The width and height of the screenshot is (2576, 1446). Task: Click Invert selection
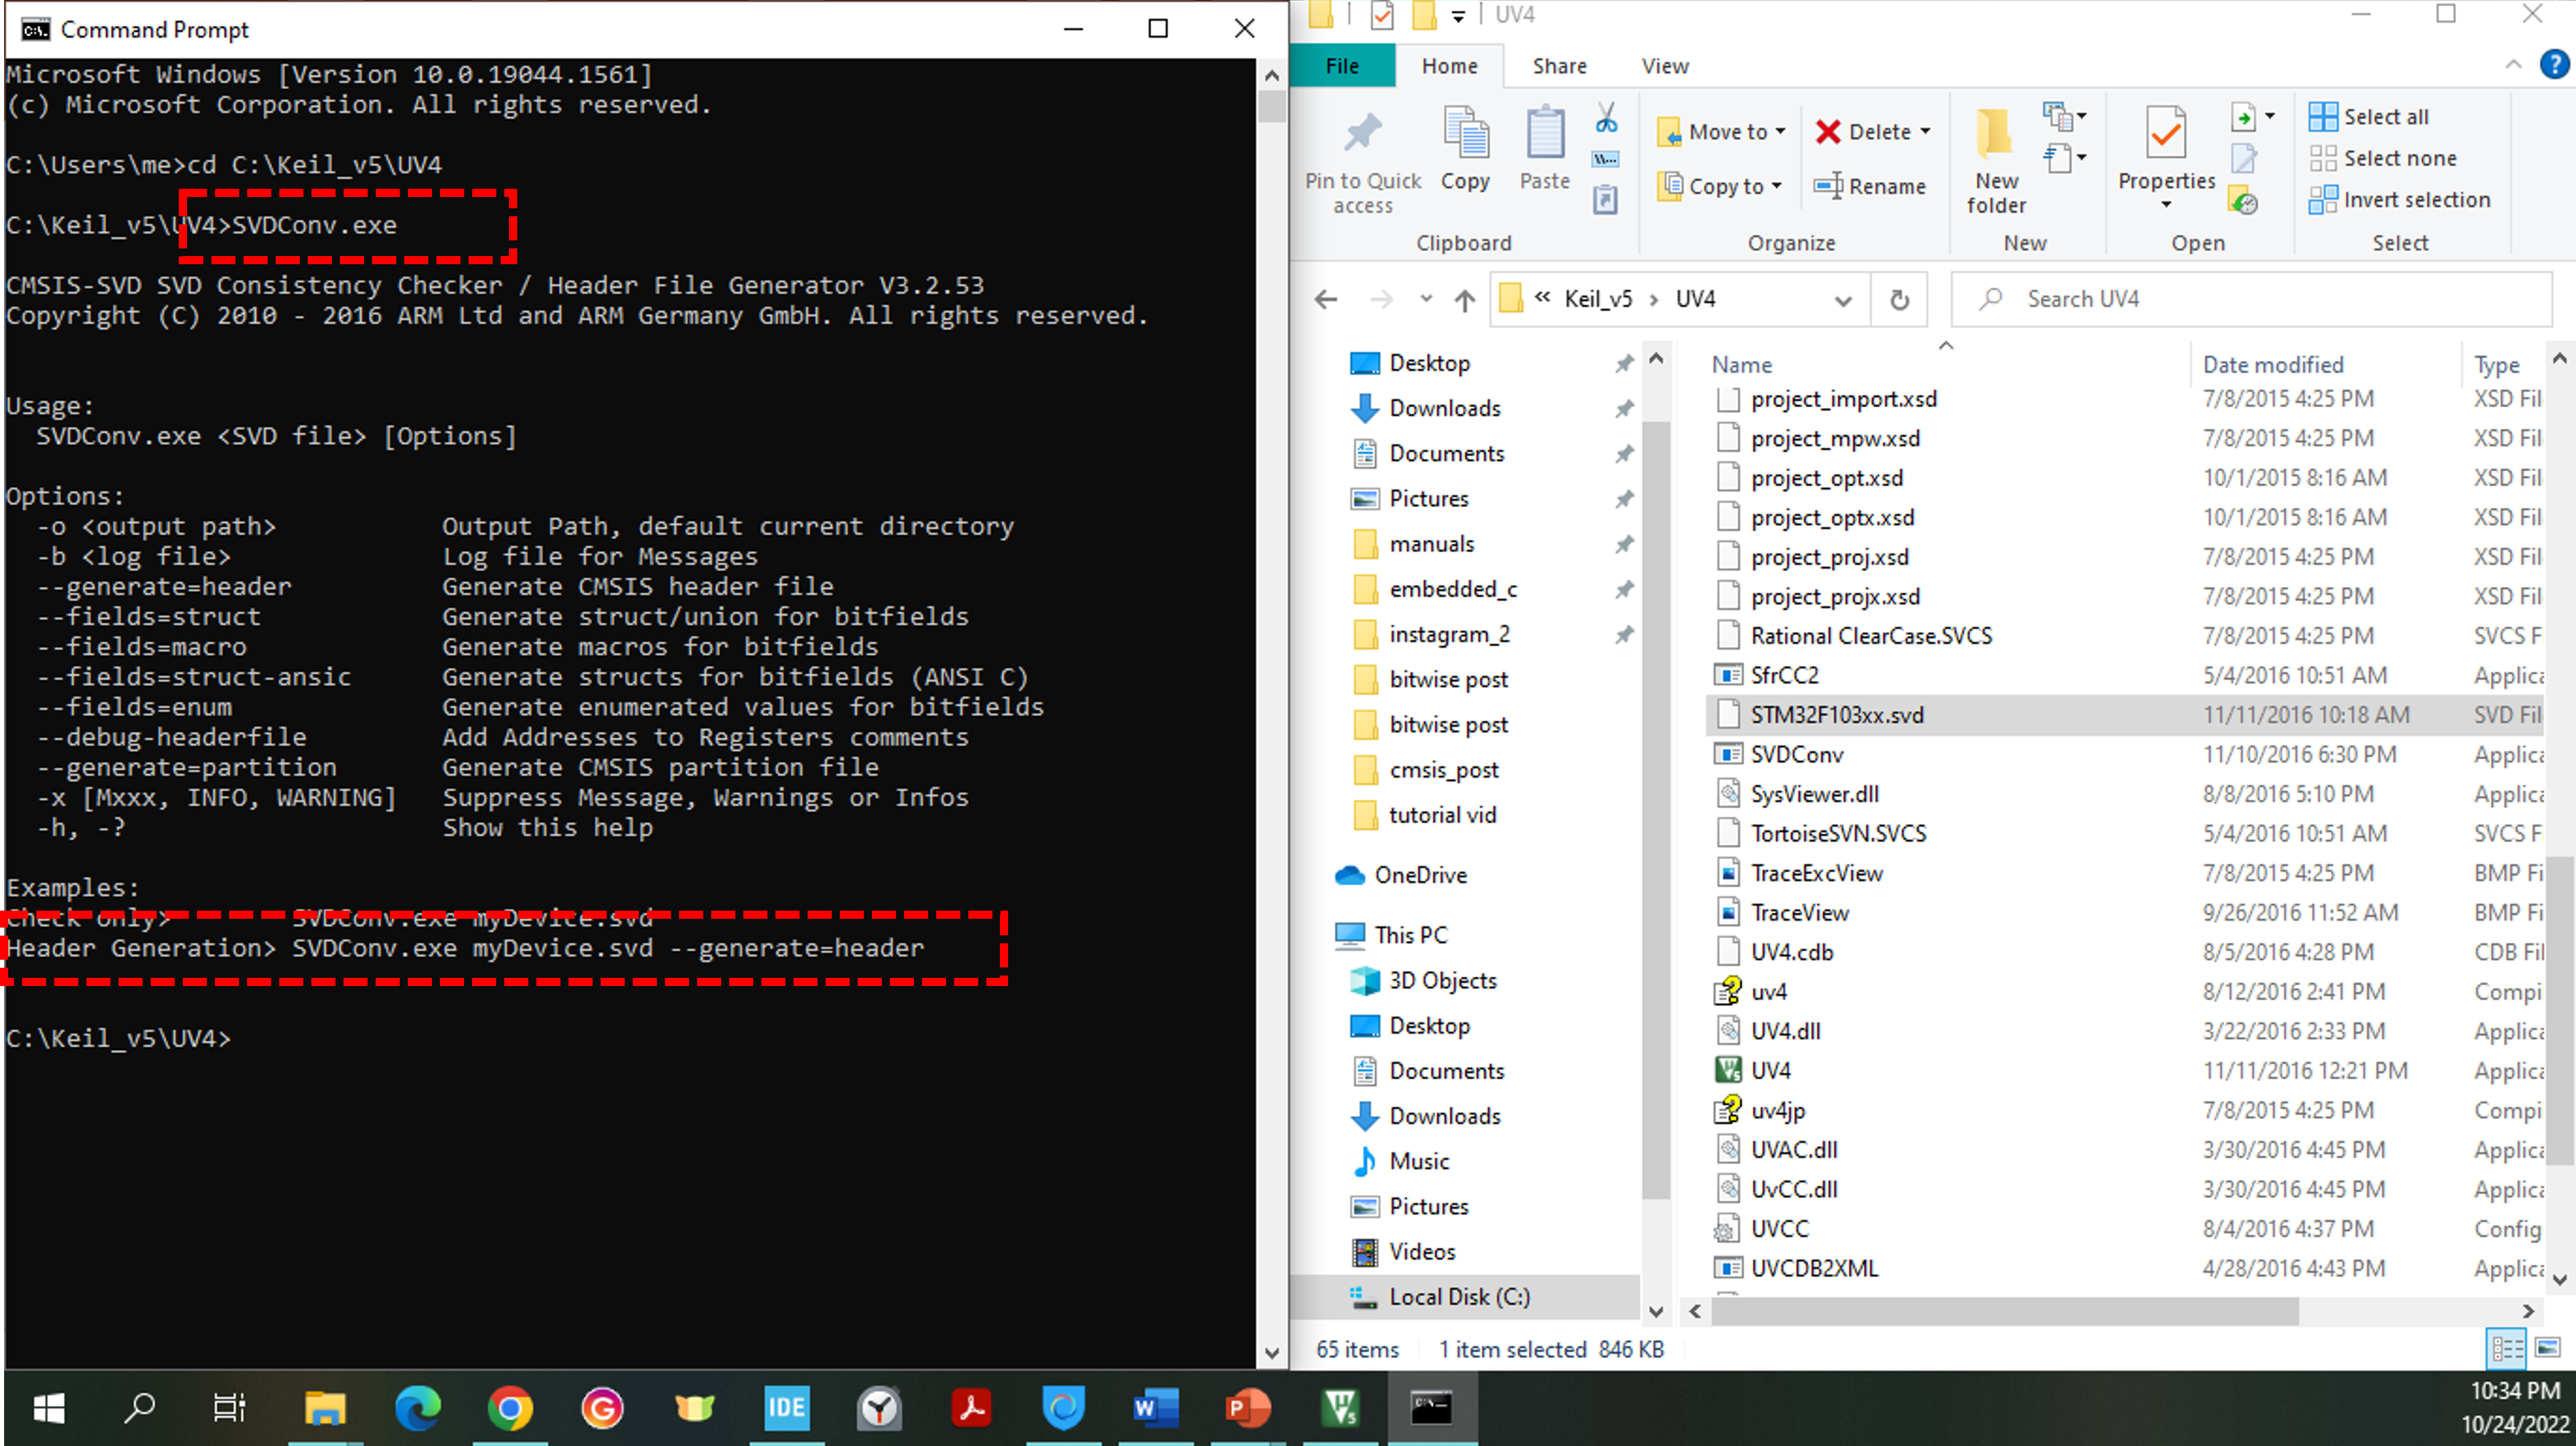[2399, 200]
